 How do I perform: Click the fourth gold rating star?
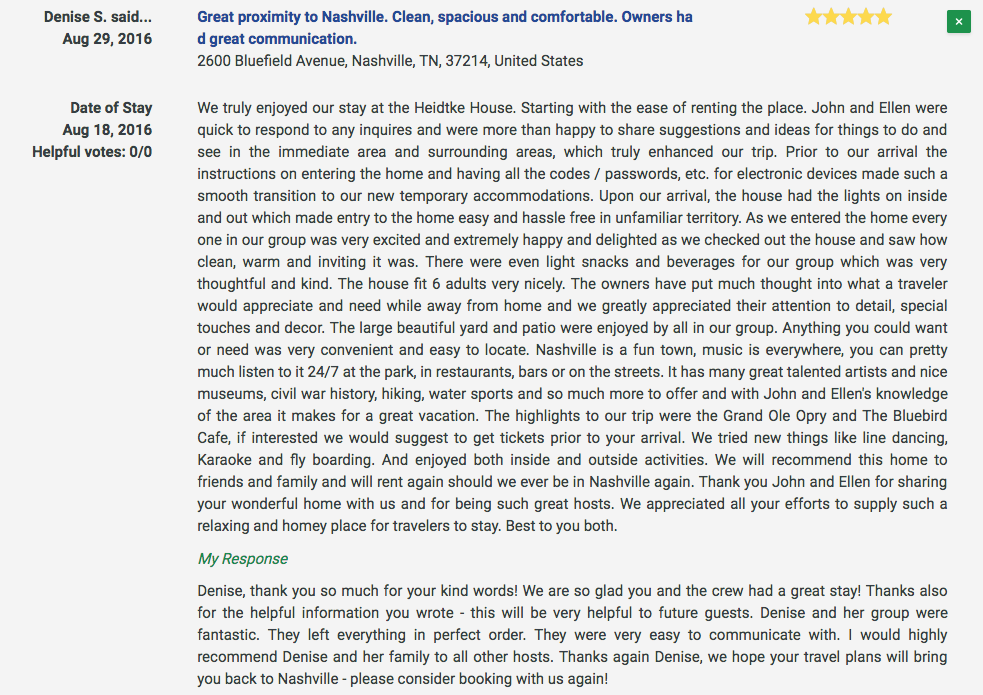[x=866, y=16]
